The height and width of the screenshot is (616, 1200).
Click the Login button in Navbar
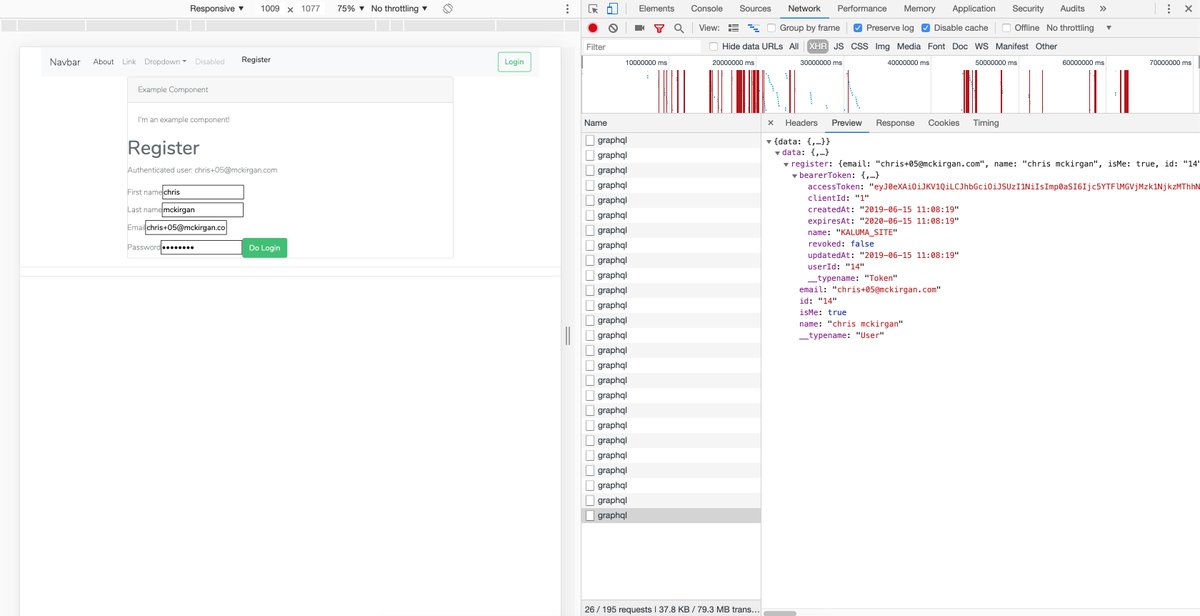tap(514, 62)
